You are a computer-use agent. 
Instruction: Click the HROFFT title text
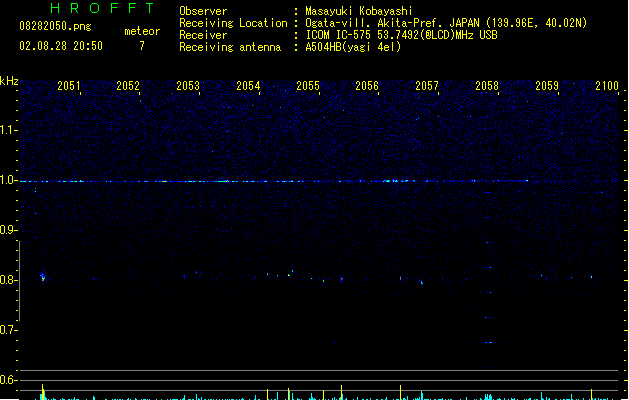pyautogui.click(x=103, y=8)
